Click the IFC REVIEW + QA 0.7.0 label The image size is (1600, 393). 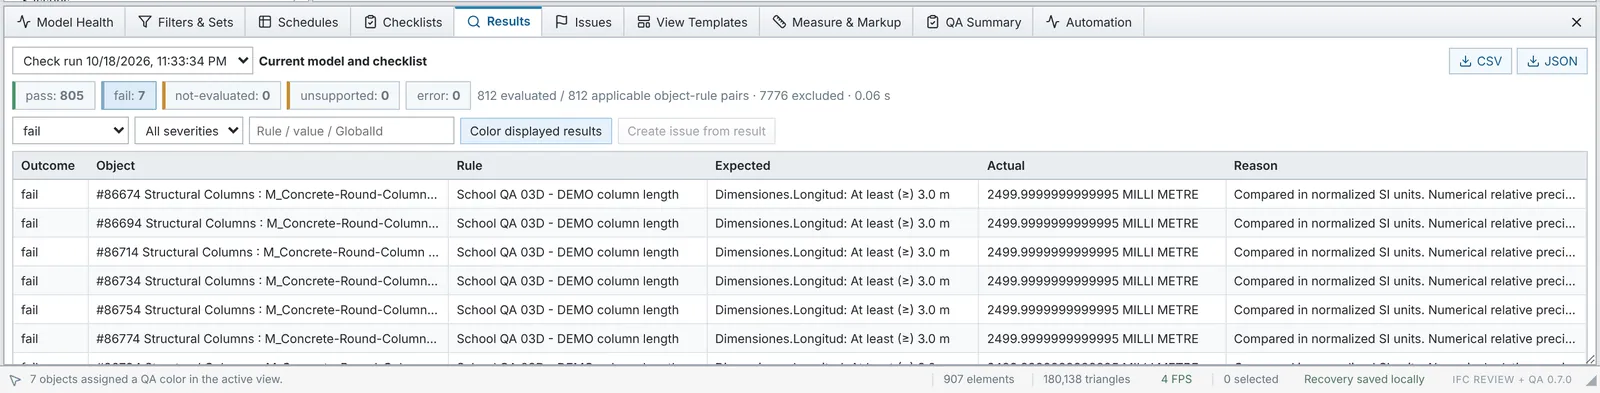[x=1512, y=380]
